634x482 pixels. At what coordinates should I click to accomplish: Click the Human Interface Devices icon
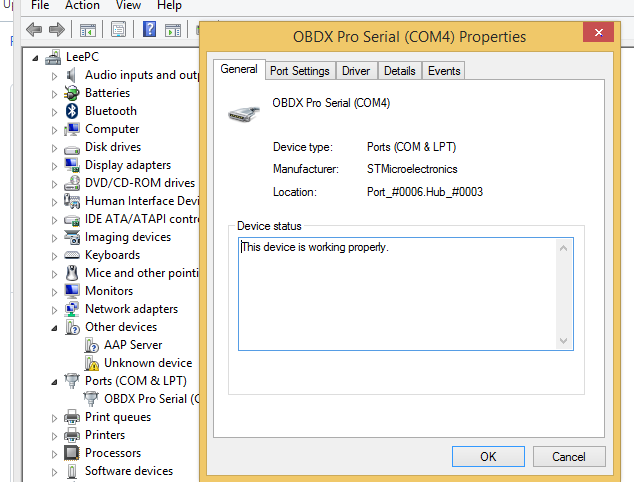coord(72,201)
